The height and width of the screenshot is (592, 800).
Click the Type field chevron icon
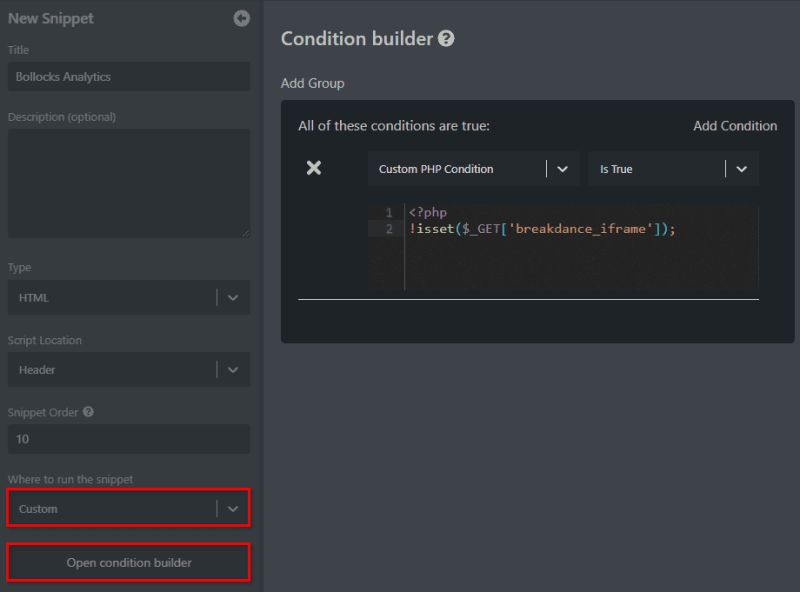pos(234,297)
